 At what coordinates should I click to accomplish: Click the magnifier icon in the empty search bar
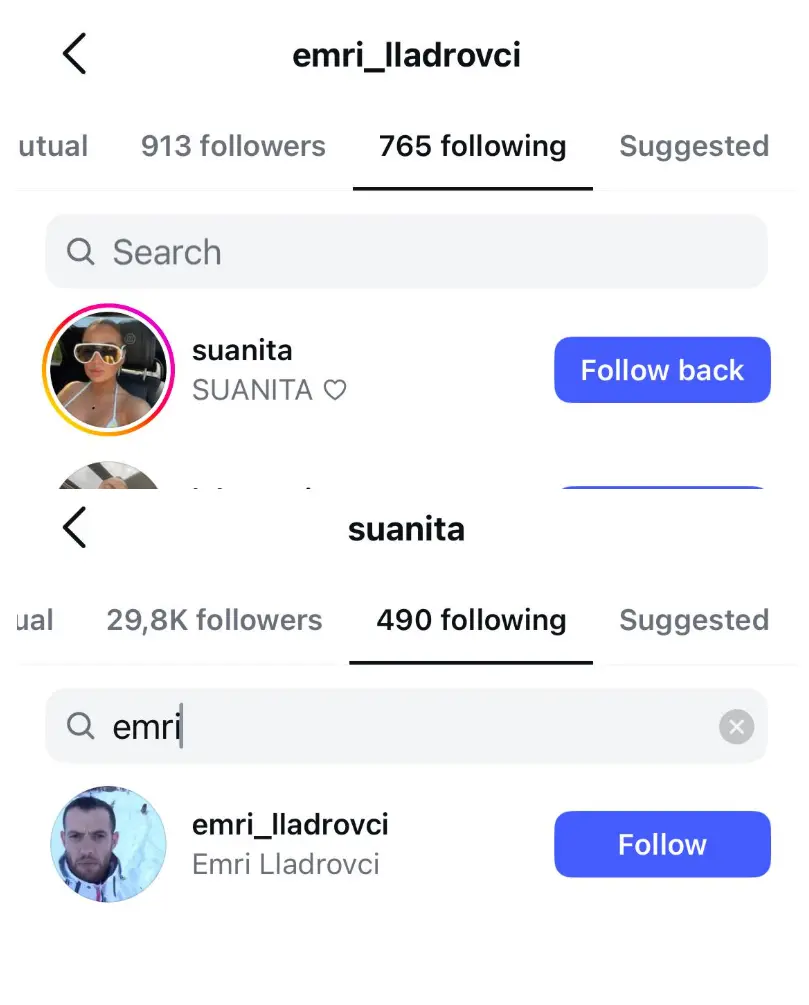(x=80, y=252)
